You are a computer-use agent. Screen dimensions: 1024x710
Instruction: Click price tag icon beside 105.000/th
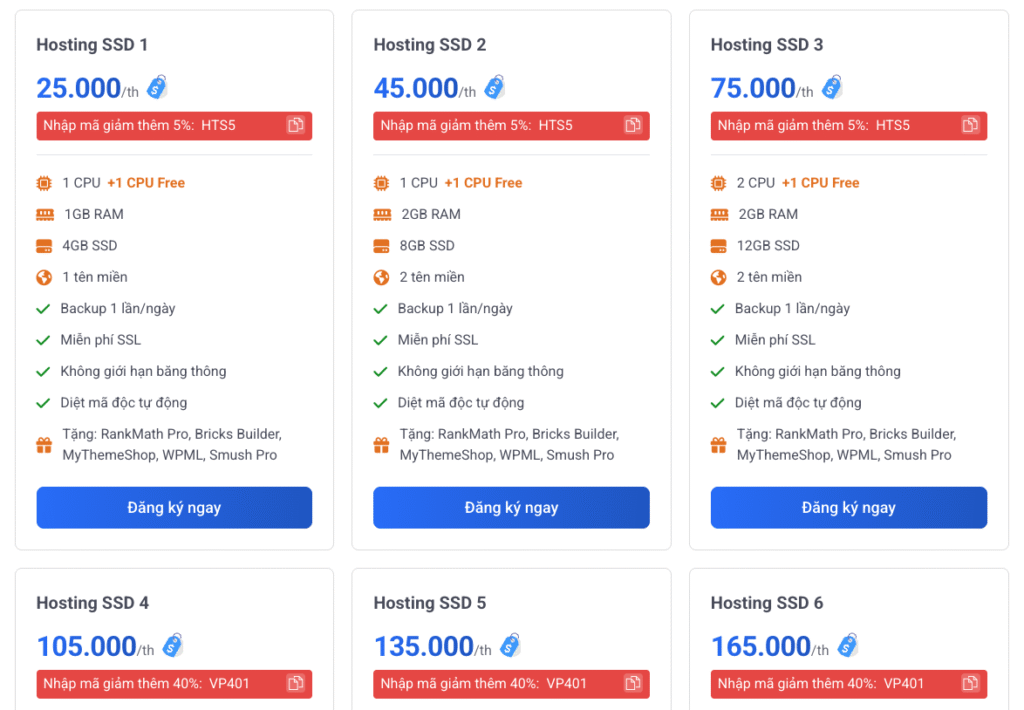click(x=172, y=646)
